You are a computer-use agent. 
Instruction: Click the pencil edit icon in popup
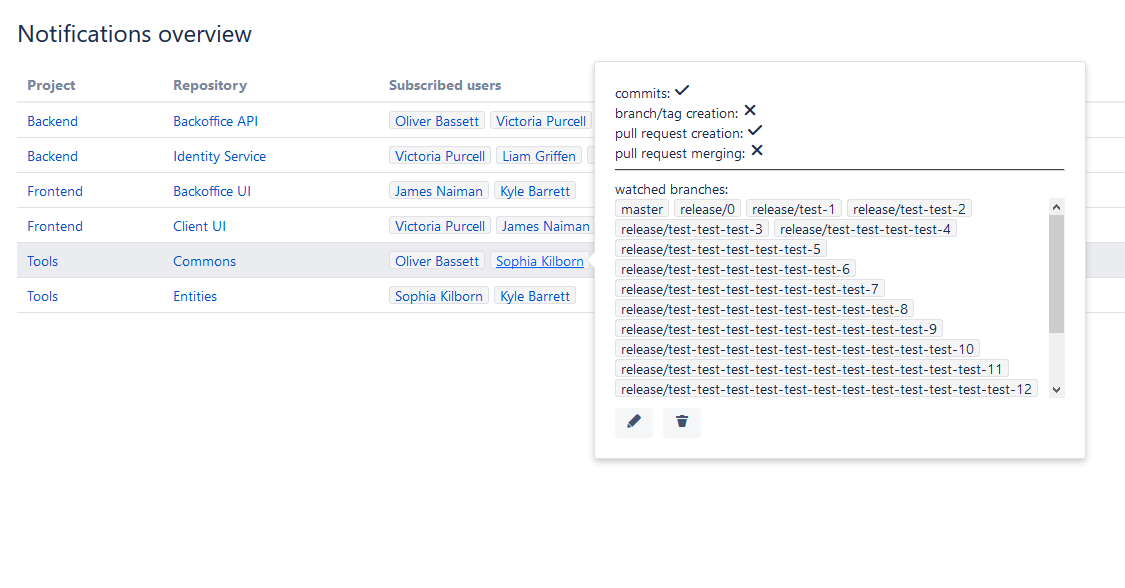click(633, 422)
